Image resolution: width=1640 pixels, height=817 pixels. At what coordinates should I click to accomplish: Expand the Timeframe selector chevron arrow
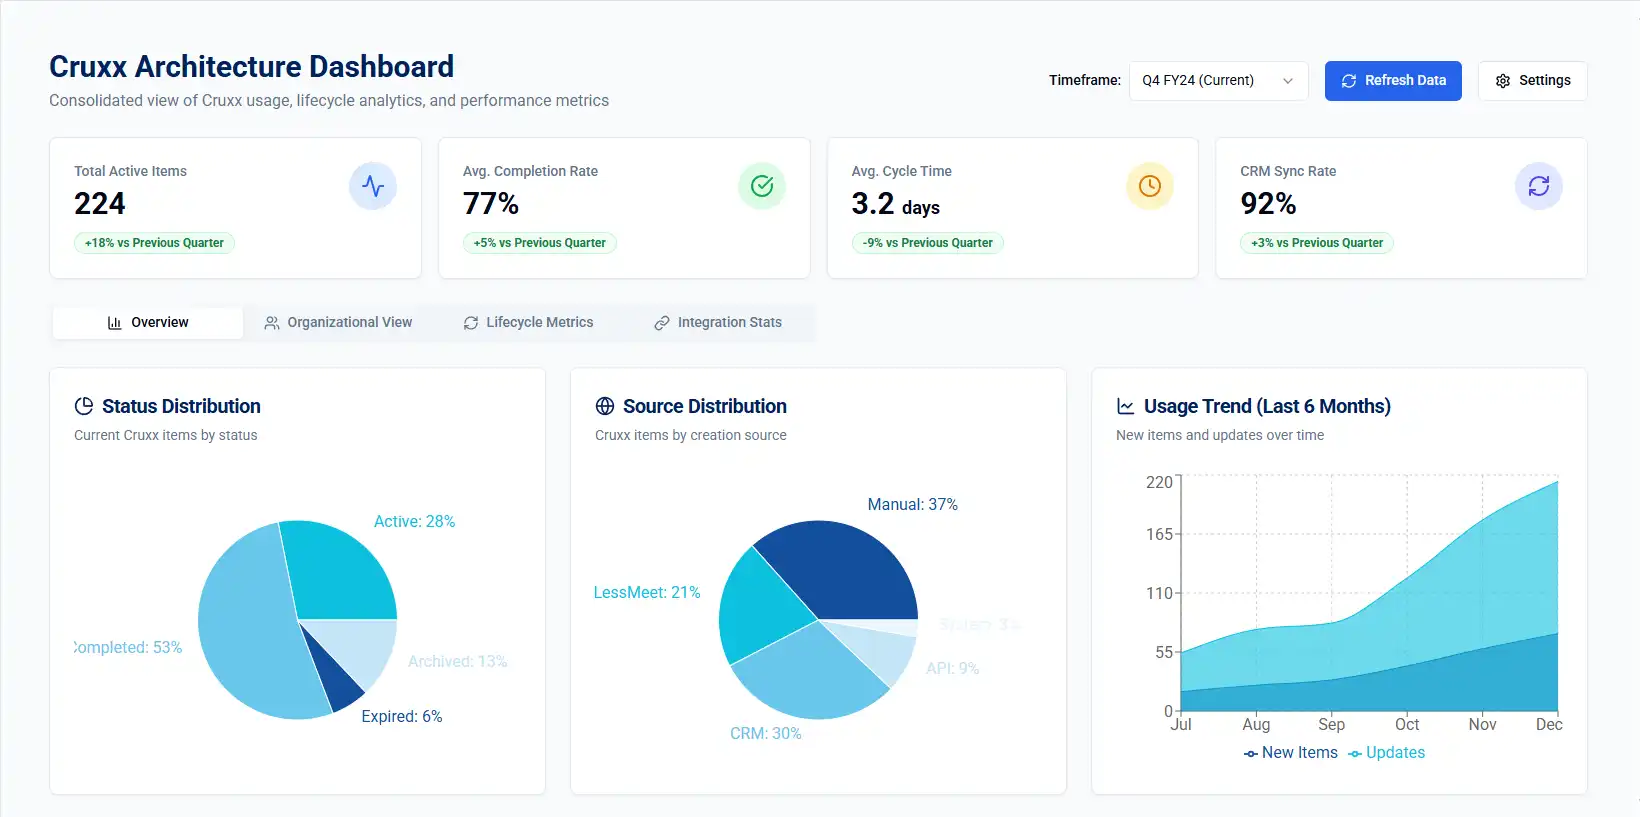pyautogui.click(x=1288, y=81)
